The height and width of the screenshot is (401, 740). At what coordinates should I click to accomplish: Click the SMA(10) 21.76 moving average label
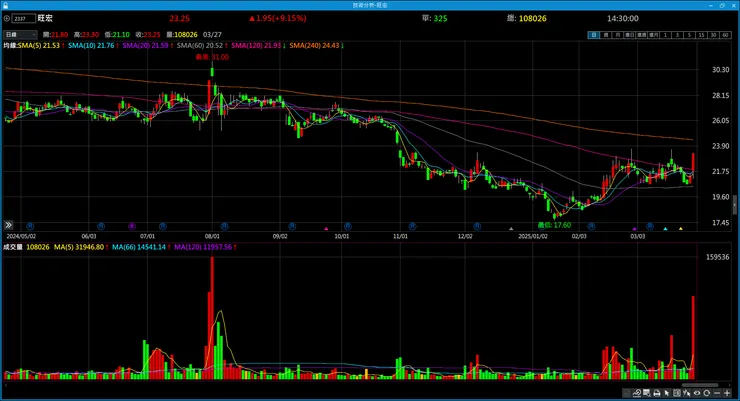91,45
